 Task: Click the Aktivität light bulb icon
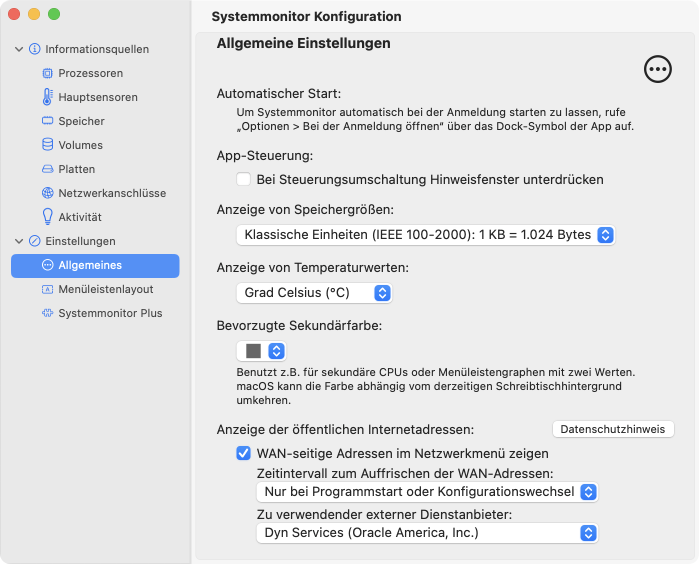[47, 217]
